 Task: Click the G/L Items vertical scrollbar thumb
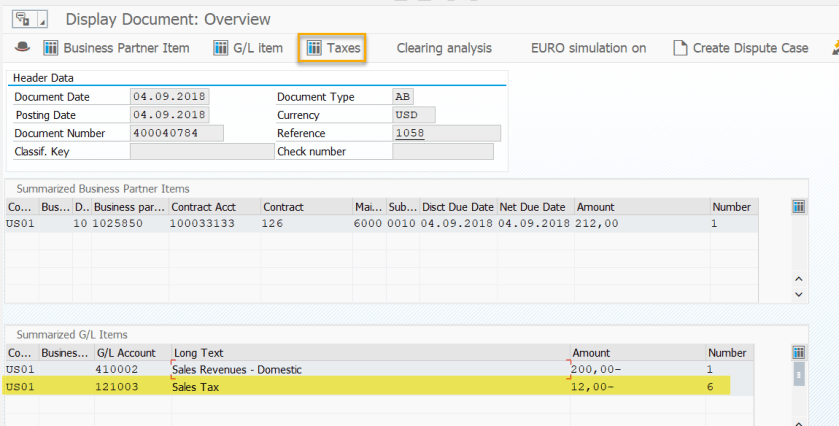798,374
